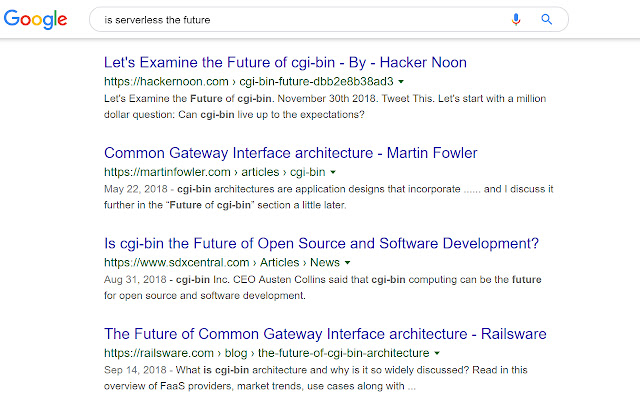Click the magnifying glass search icon

click(x=547, y=19)
